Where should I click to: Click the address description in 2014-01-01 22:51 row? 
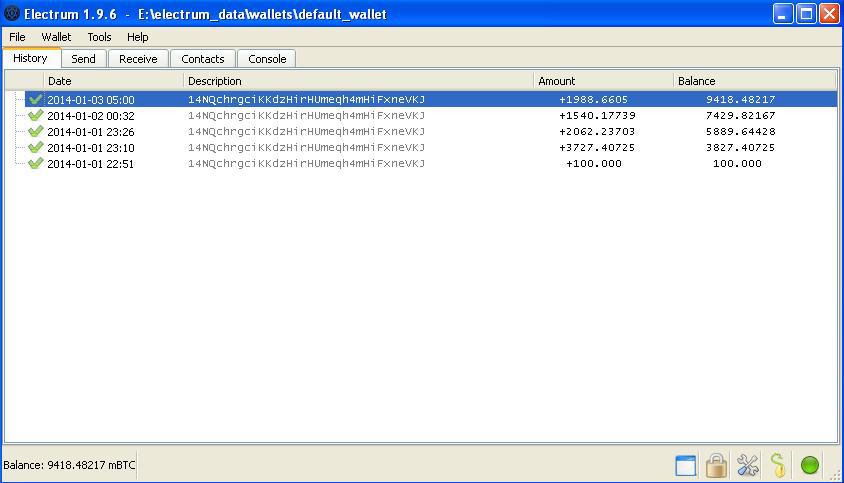point(306,164)
